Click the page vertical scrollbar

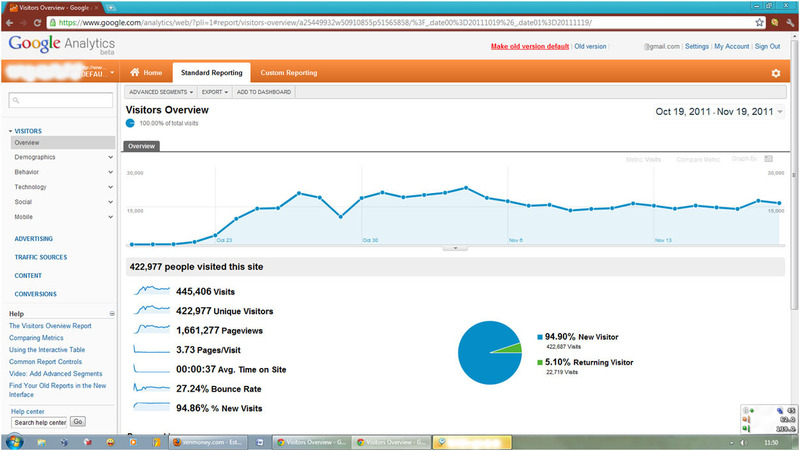coord(794,173)
